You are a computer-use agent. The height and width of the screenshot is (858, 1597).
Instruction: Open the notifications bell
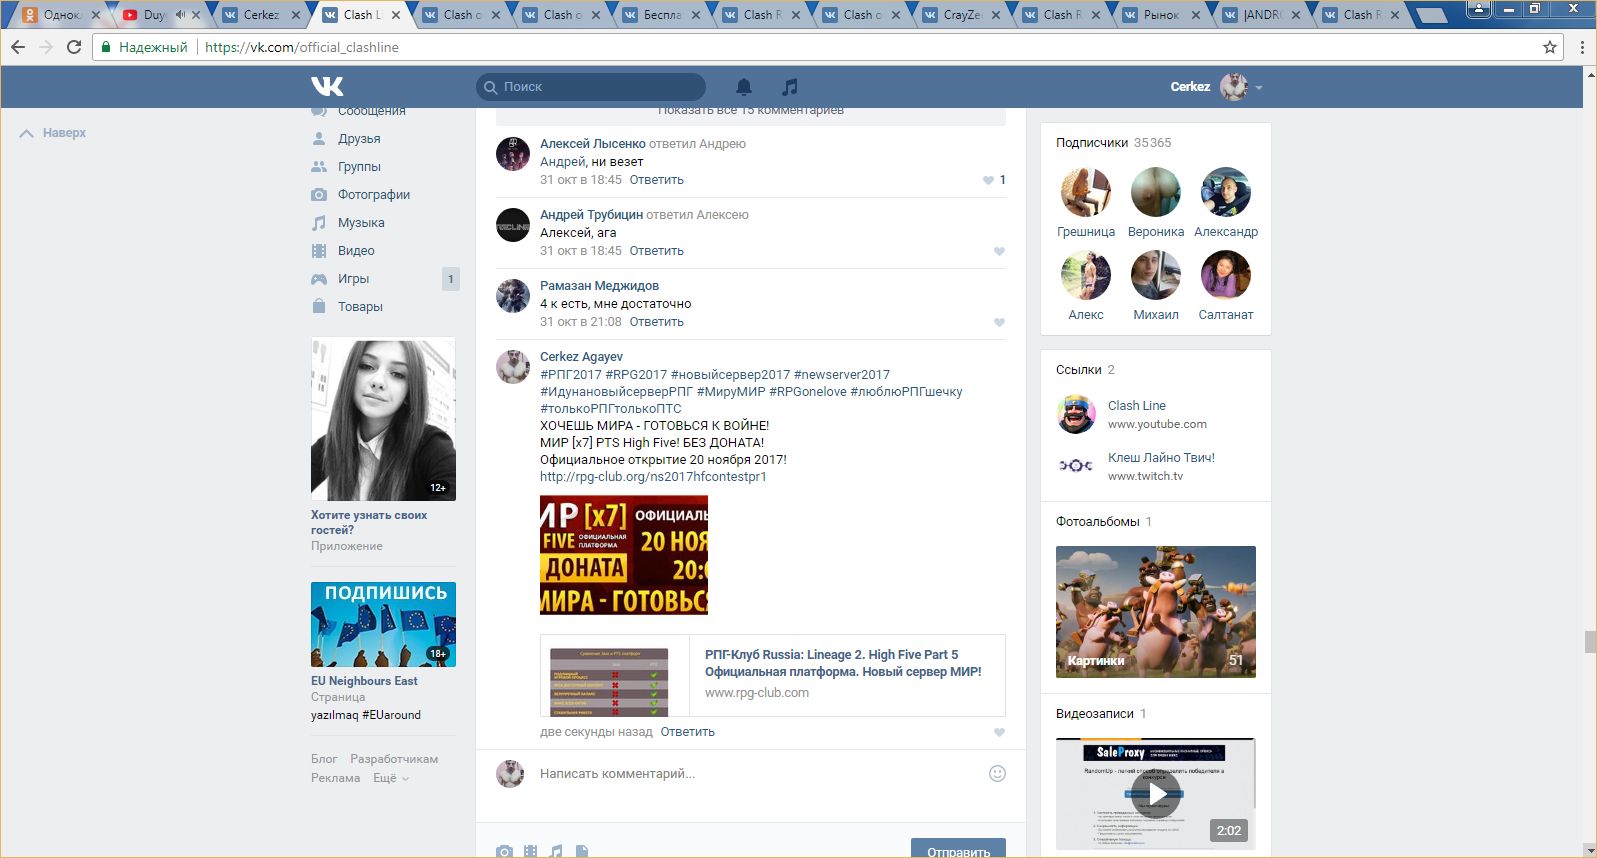point(744,87)
